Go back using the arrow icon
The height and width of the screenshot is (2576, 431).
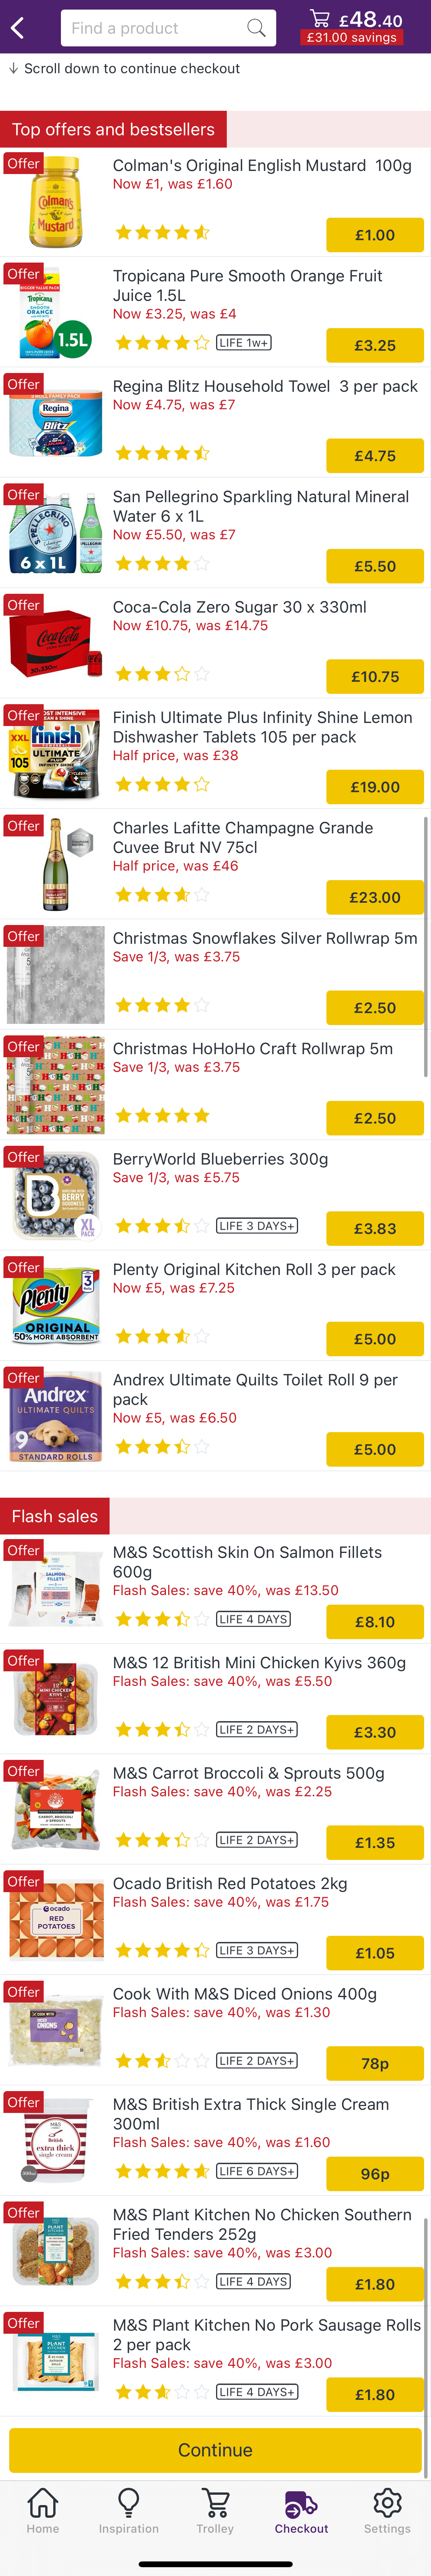pos(16,28)
